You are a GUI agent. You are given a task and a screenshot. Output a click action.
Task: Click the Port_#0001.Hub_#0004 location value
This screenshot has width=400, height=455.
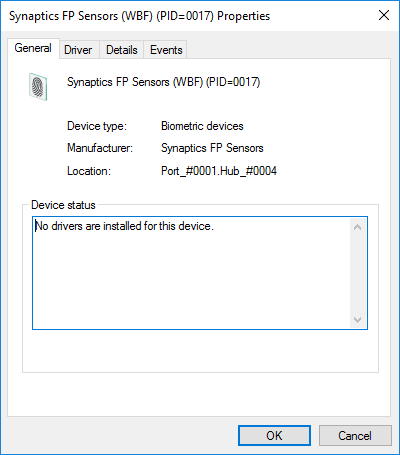click(219, 171)
